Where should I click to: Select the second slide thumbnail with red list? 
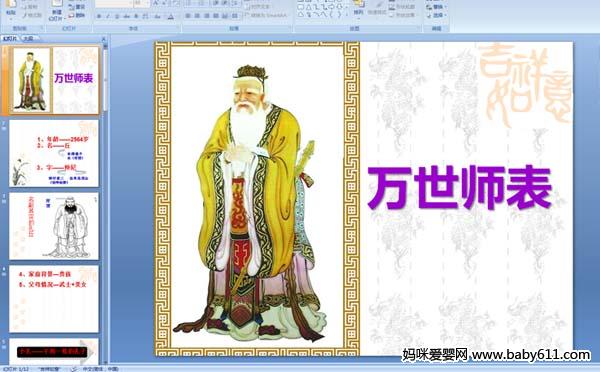[54, 153]
